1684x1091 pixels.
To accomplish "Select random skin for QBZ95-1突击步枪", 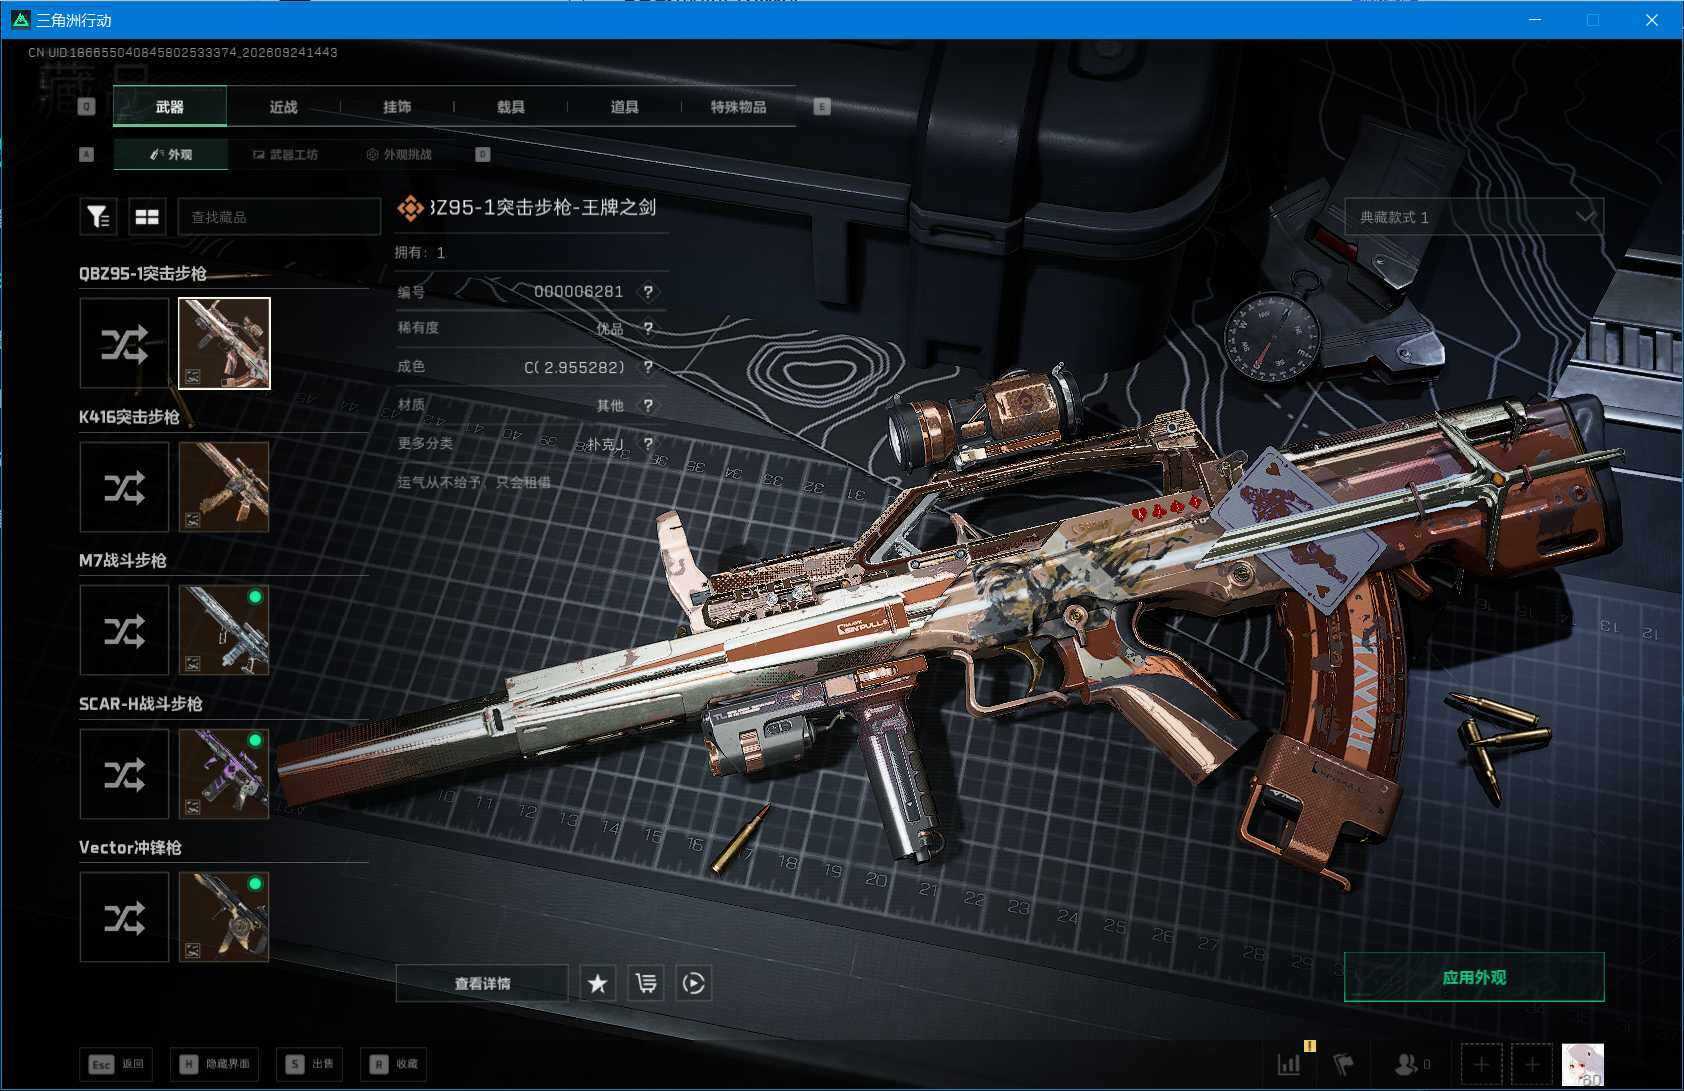I will 124,344.
